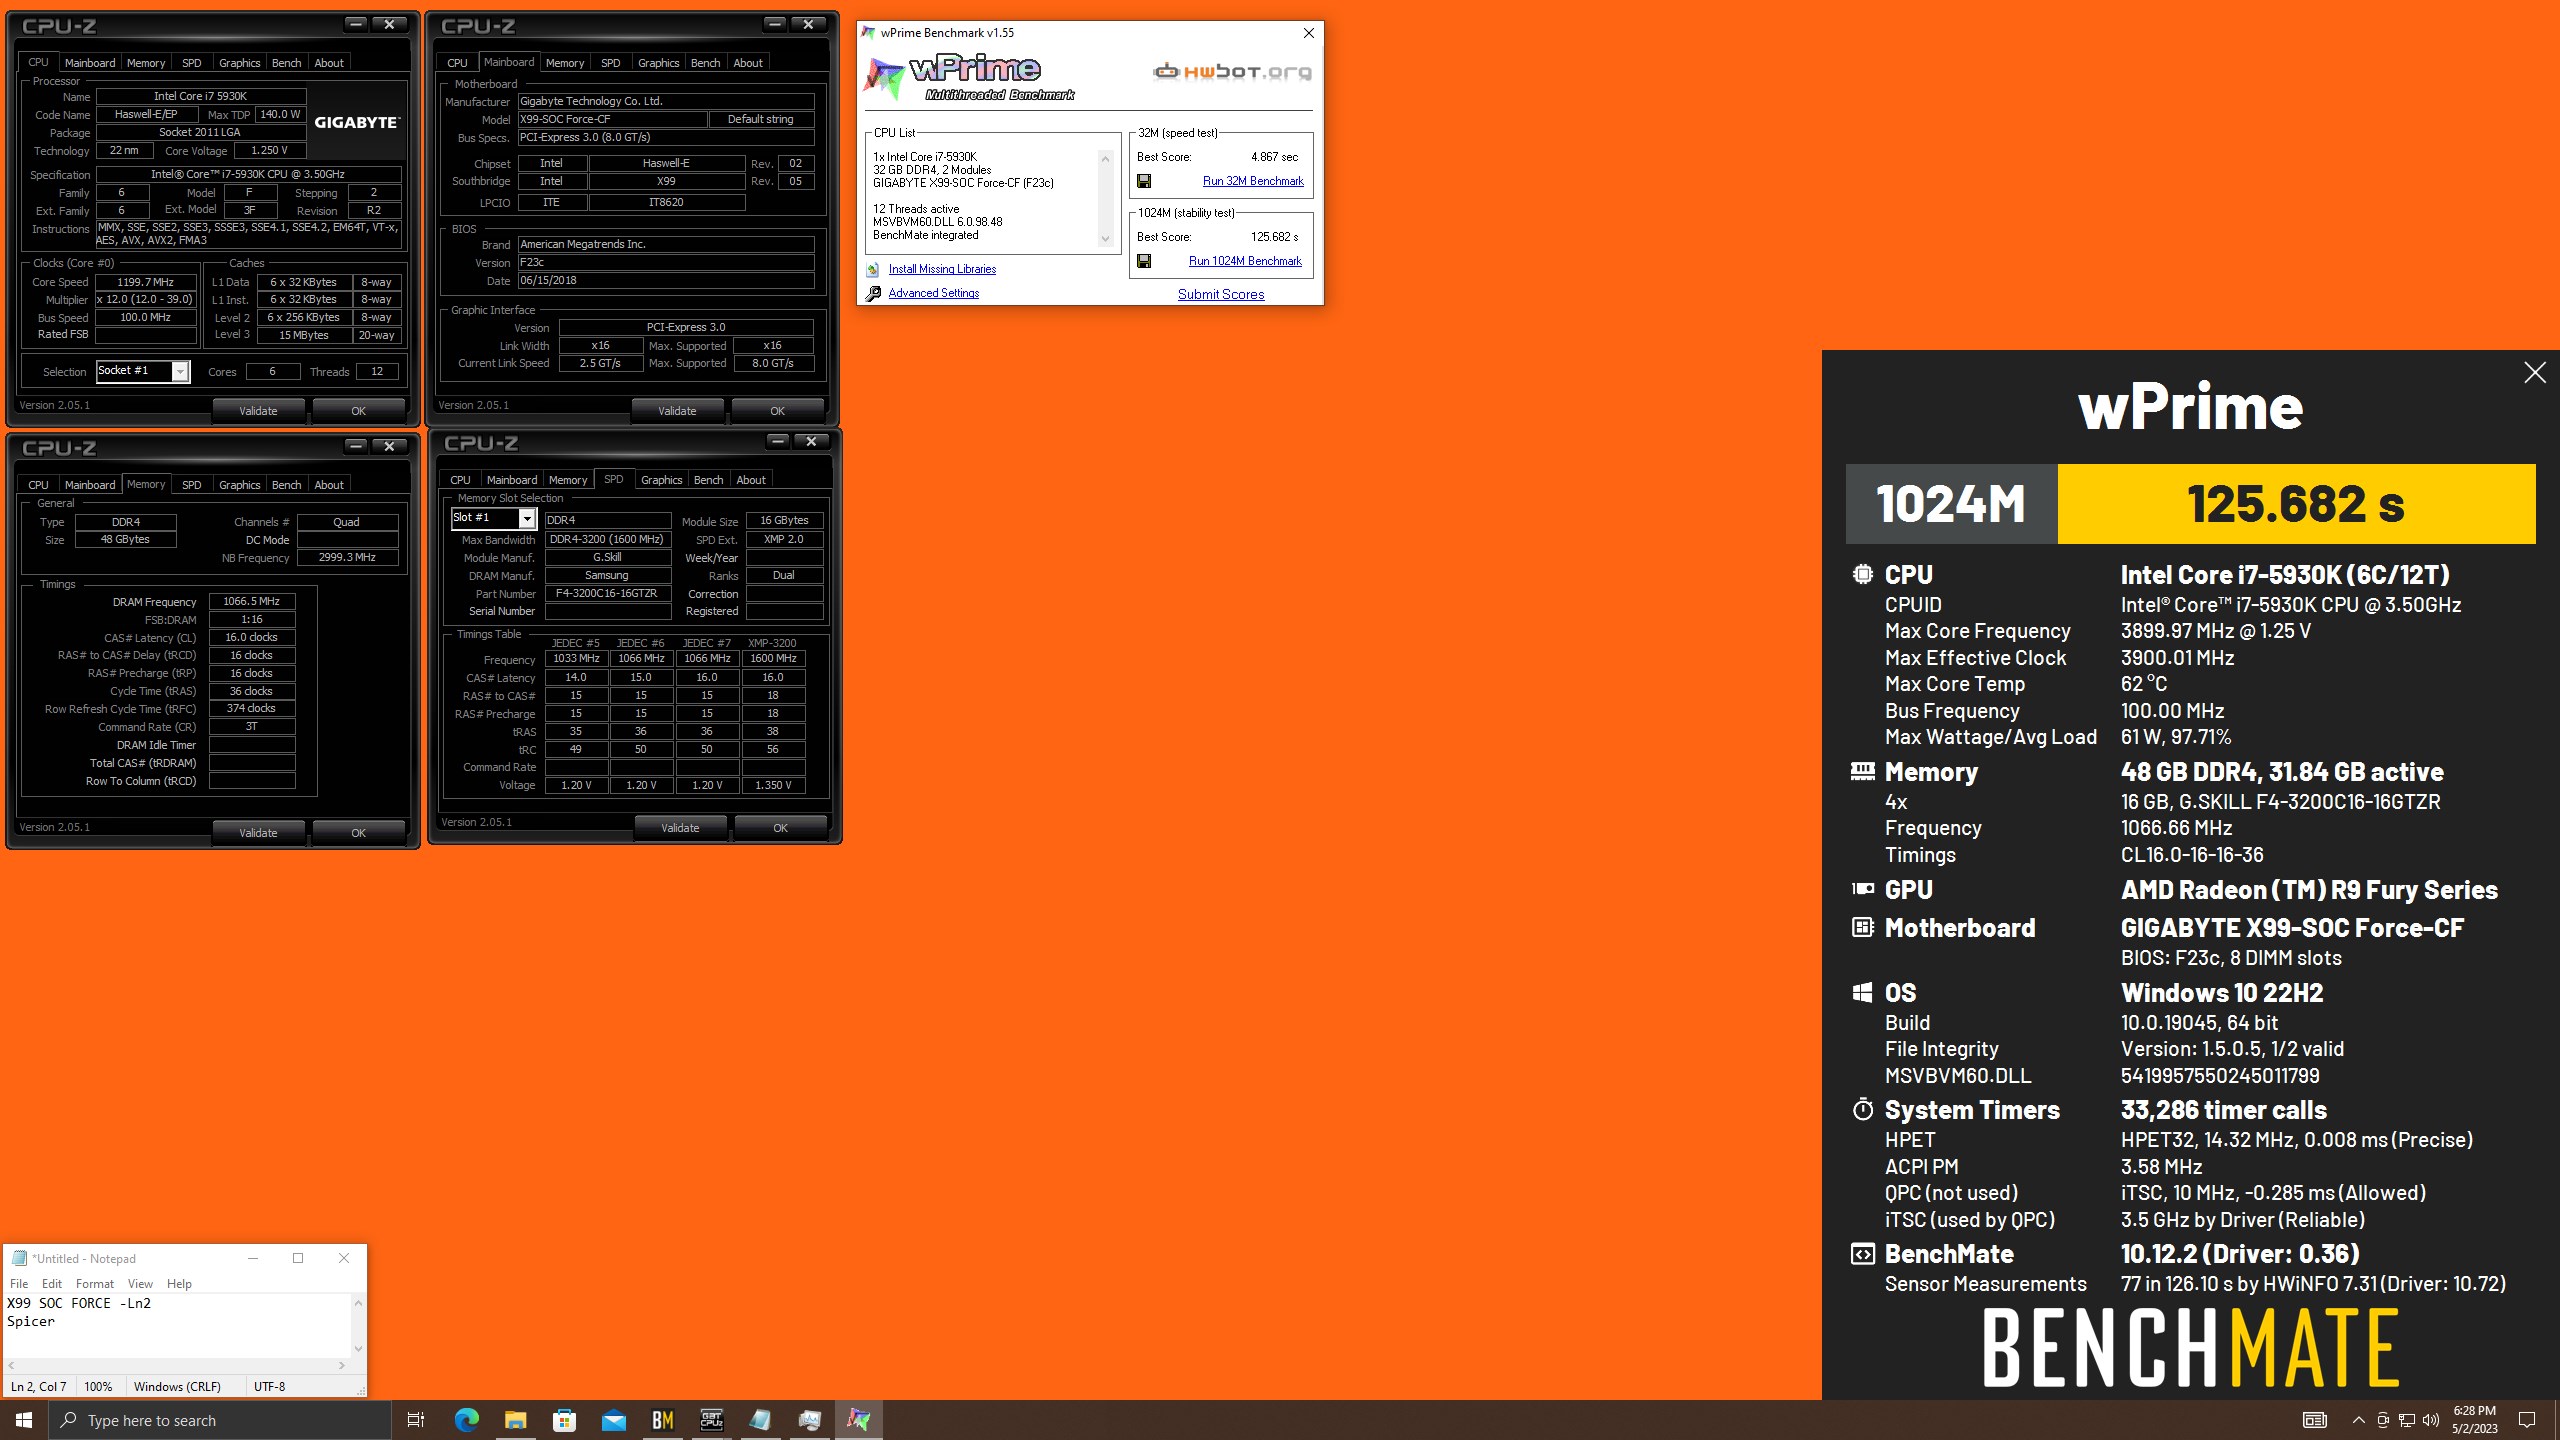
Task: Click Run 32M Benchmark link
Action: coord(1253,181)
